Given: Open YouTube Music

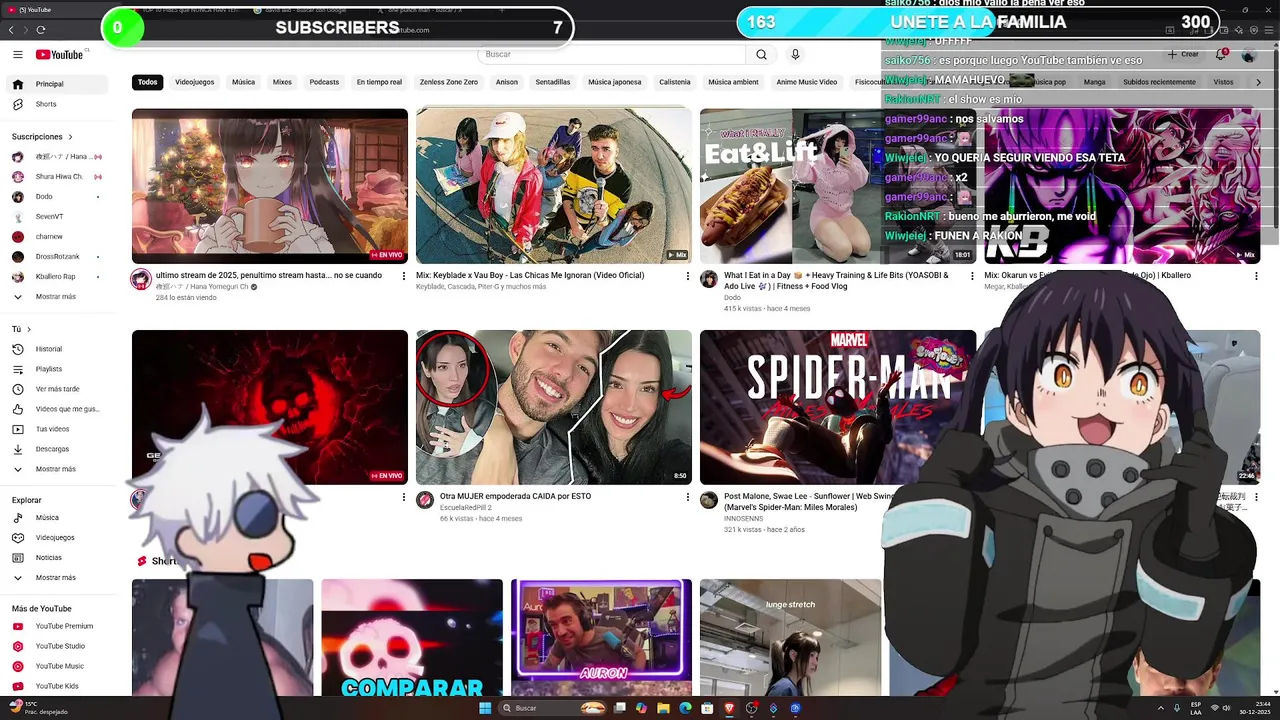Looking at the screenshot, I should [56, 666].
